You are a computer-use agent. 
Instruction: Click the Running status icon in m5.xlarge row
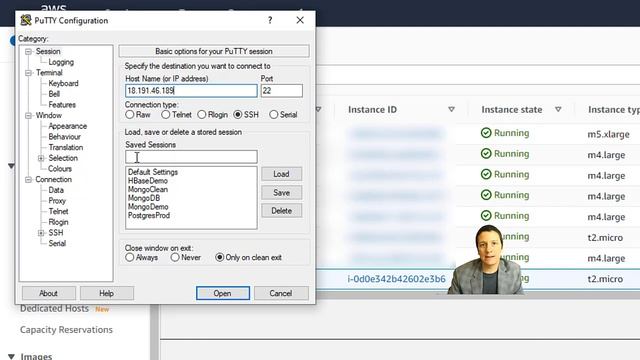(486, 133)
